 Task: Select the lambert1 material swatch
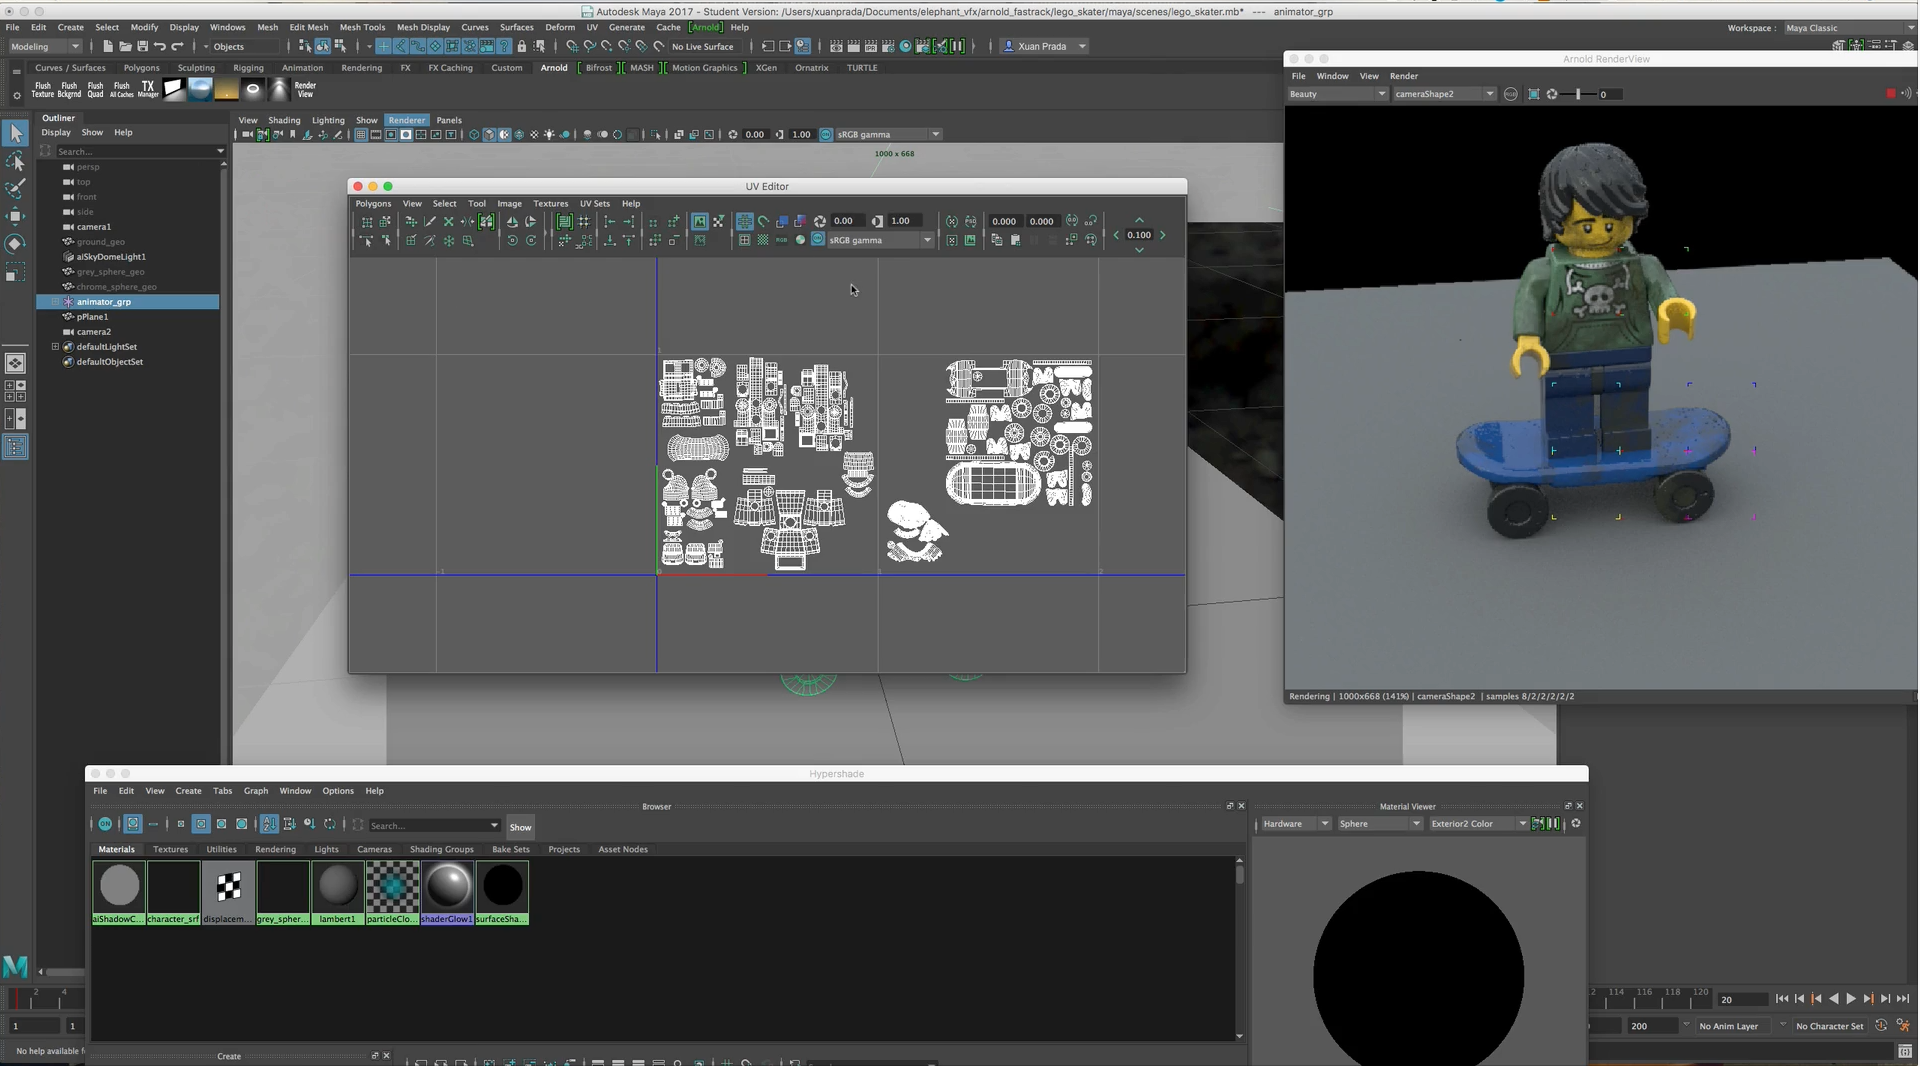338,893
